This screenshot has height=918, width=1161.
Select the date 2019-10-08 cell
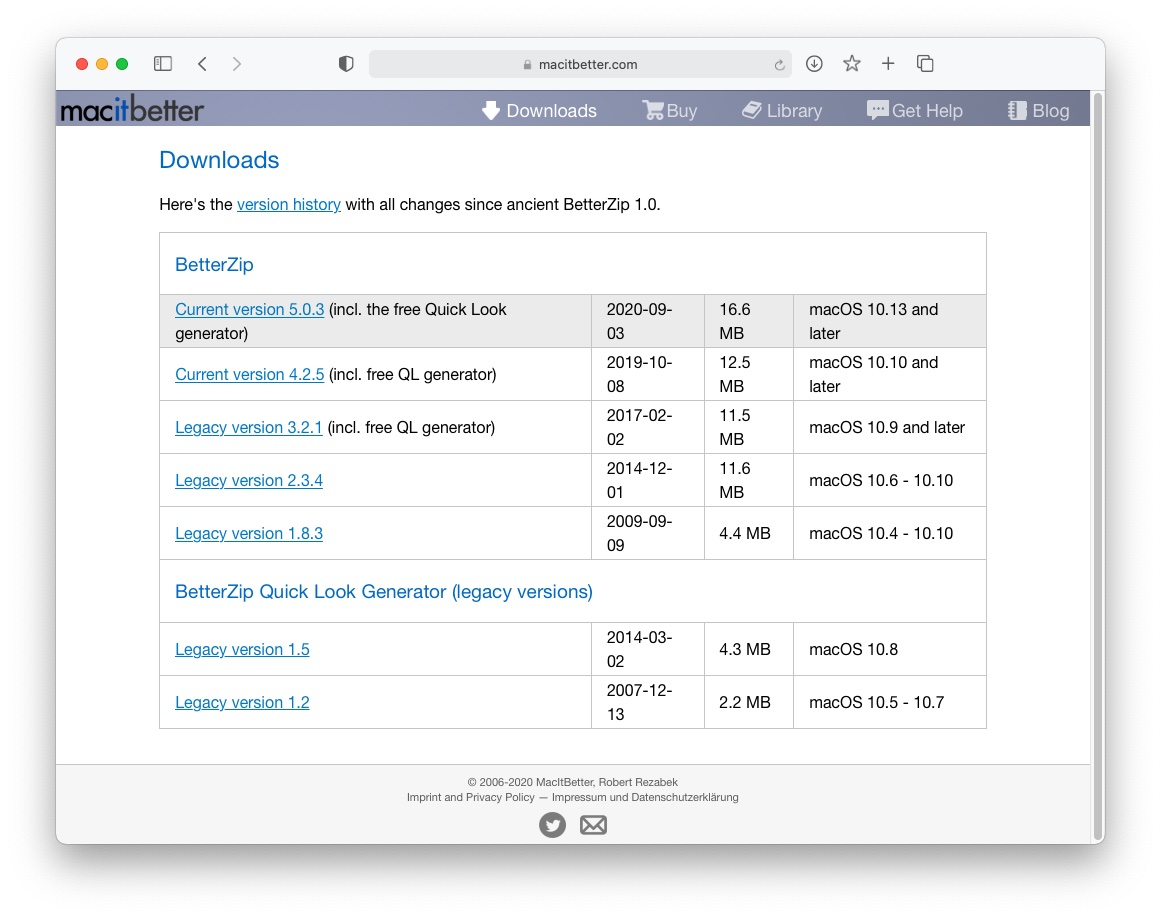coord(648,375)
